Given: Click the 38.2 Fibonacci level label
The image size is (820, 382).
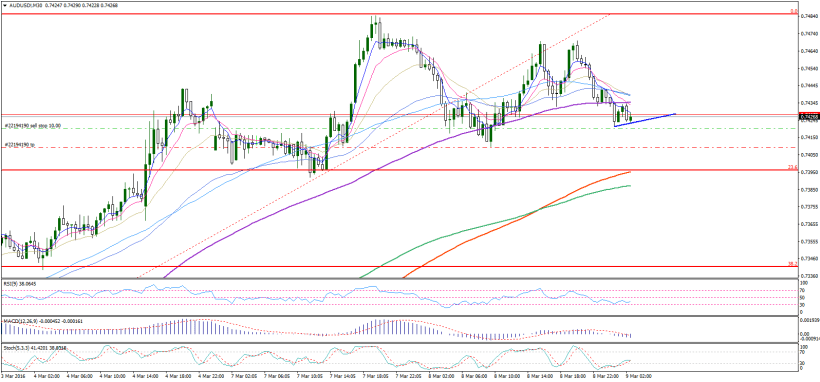Looking at the screenshot, I should pos(792,263).
